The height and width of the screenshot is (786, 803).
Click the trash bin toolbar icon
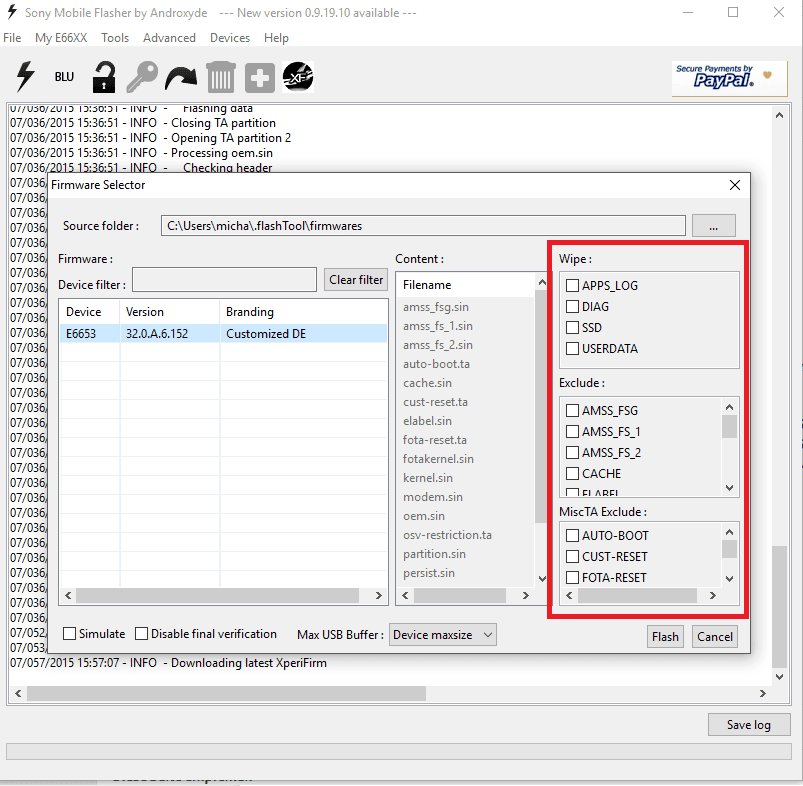221,77
